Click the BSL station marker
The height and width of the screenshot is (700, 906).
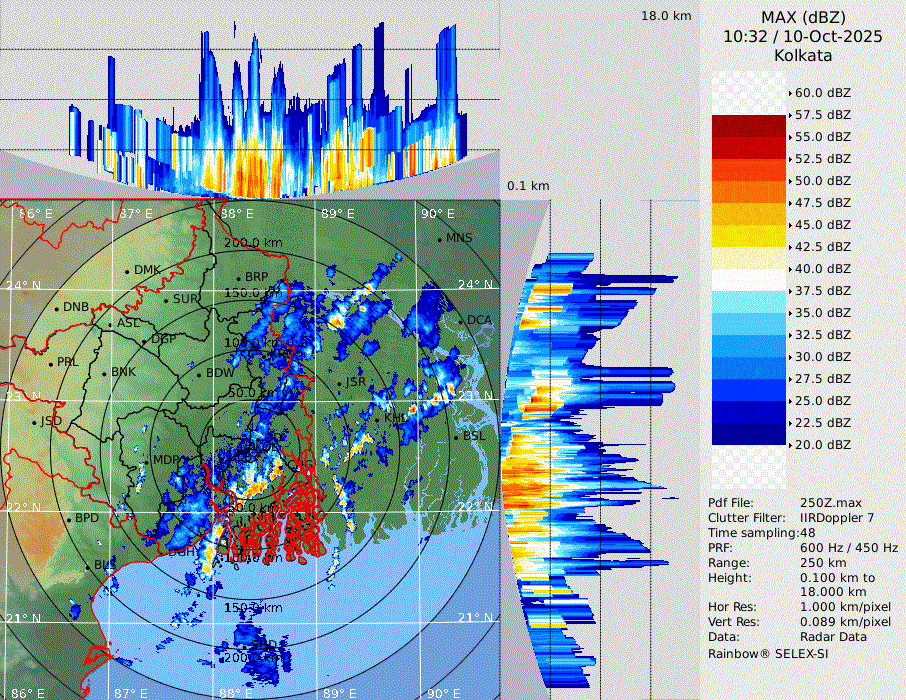456,438
